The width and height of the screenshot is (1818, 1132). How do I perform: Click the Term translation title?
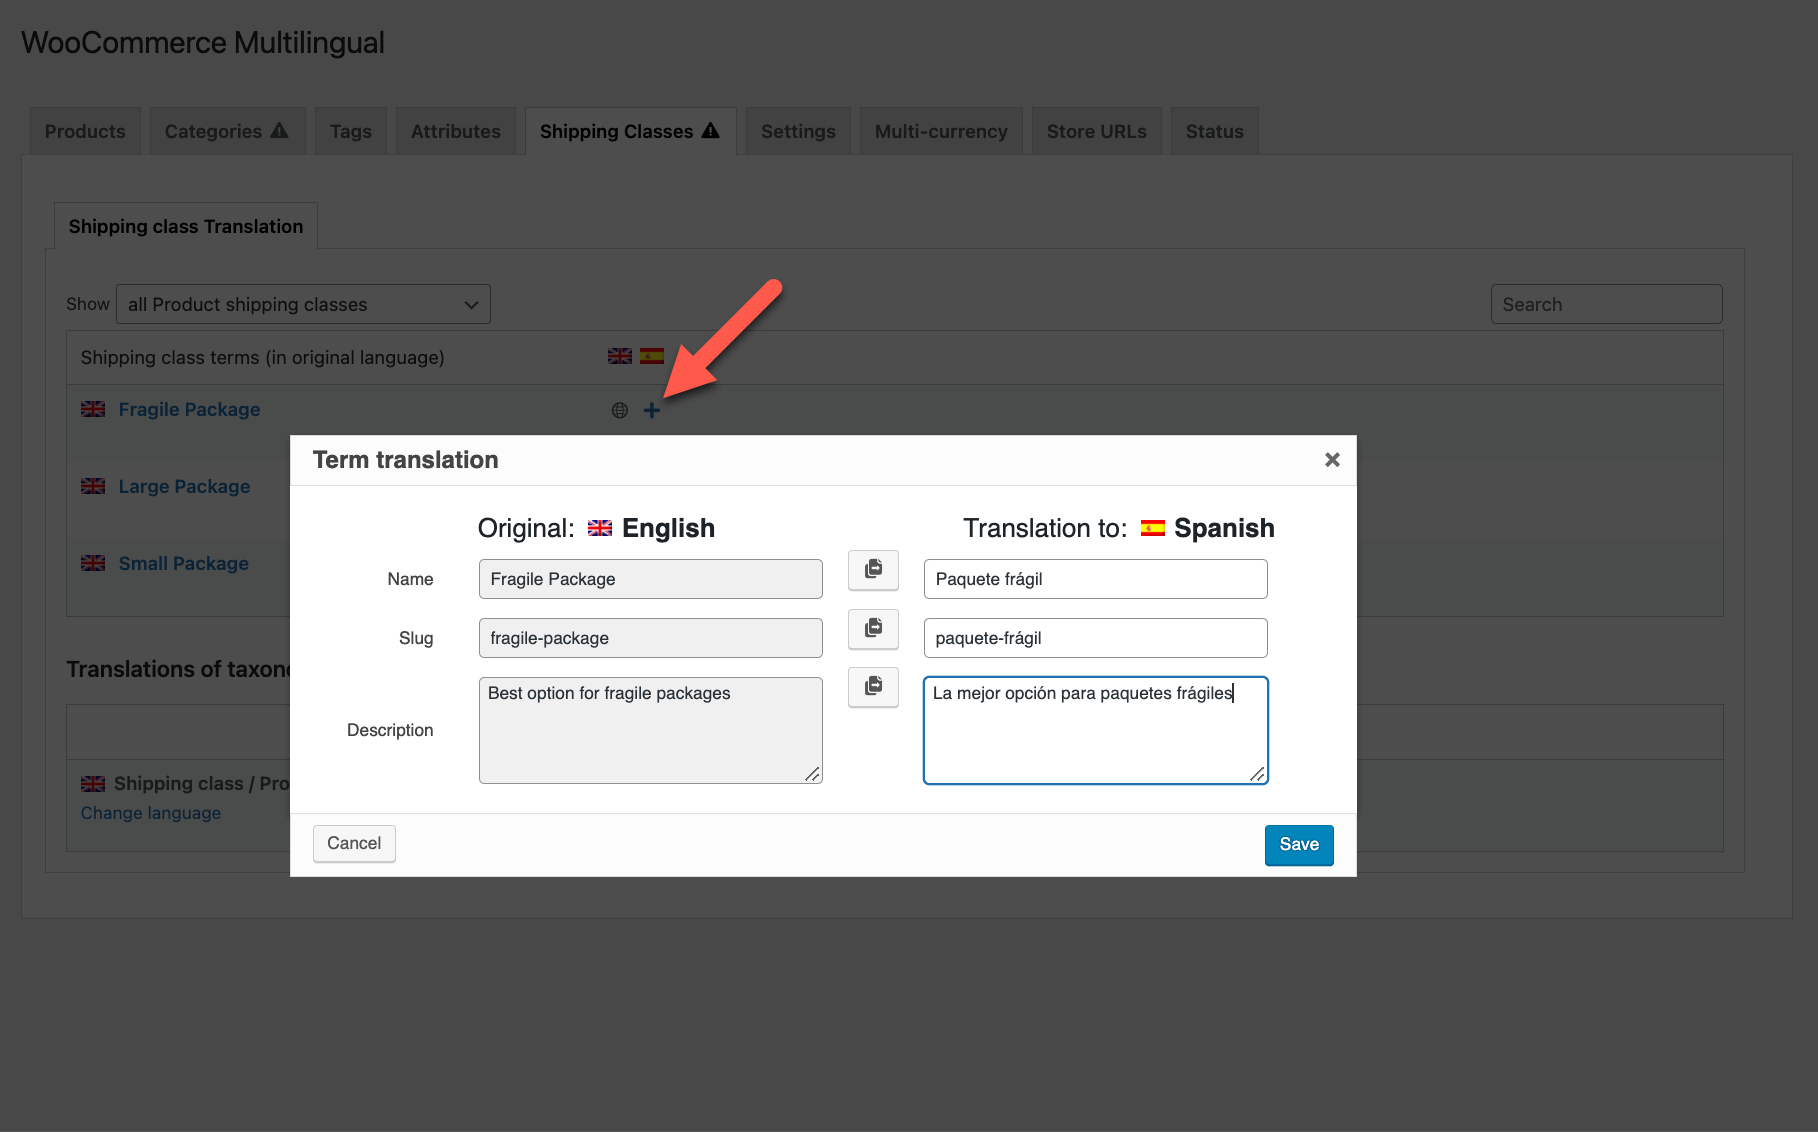point(405,460)
